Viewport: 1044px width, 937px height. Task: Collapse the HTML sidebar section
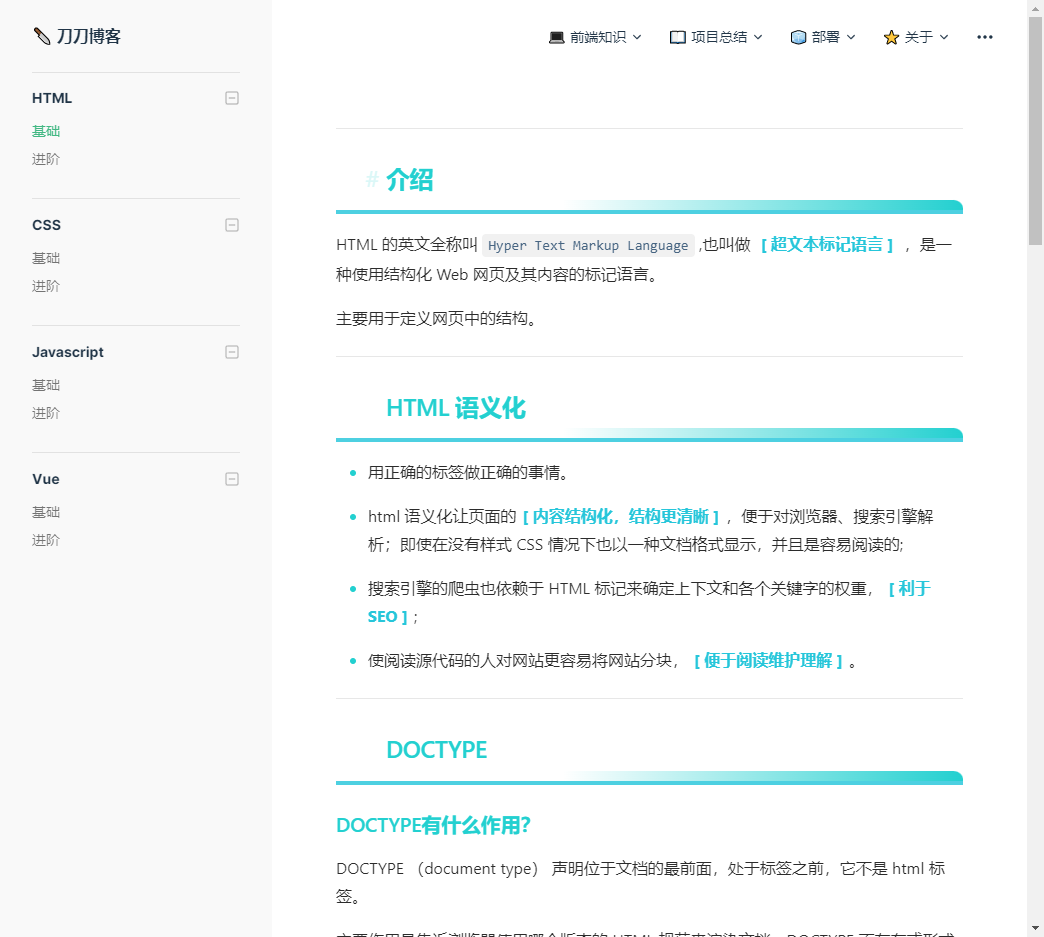232,98
